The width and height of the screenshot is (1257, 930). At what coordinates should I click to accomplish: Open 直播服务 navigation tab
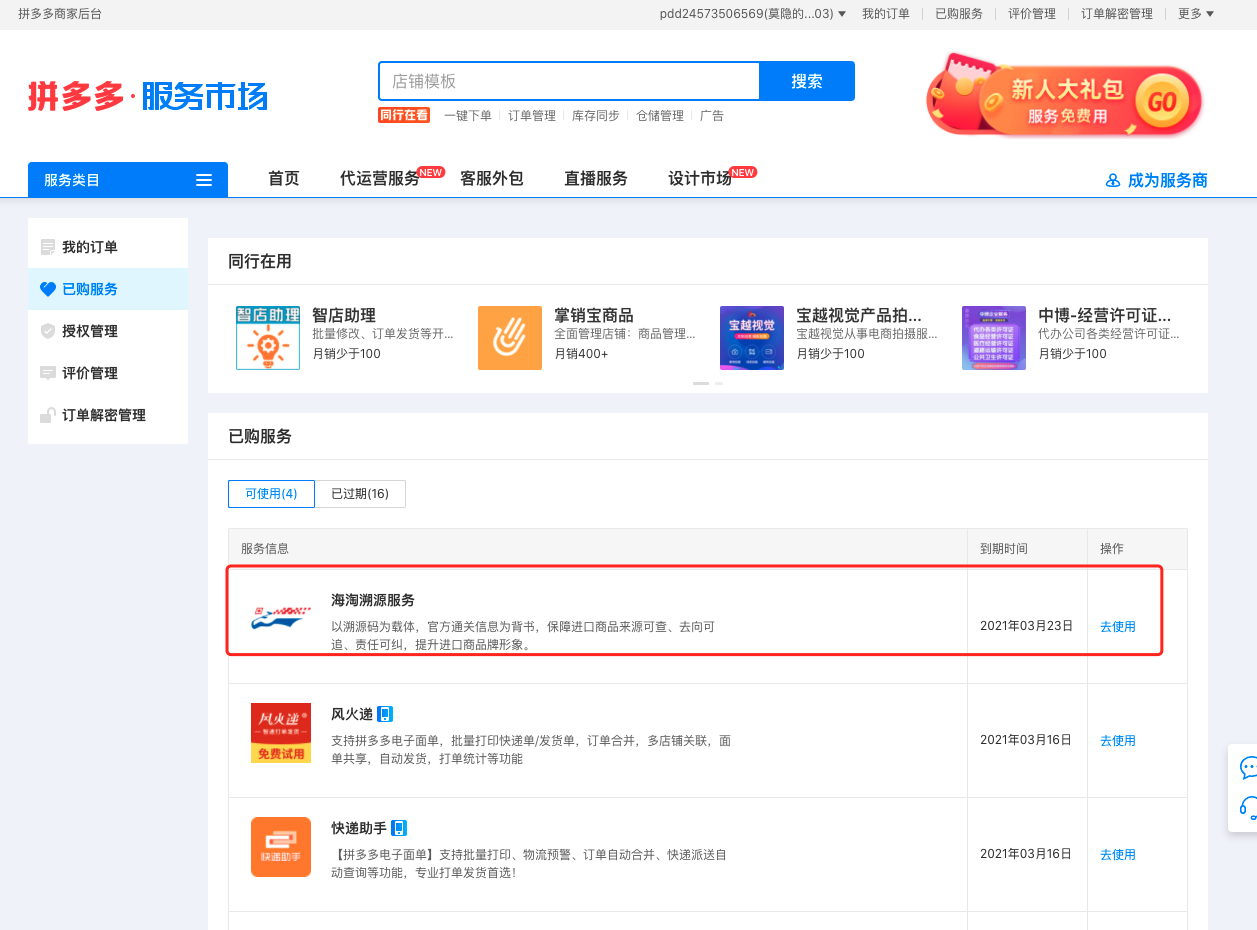pyautogui.click(x=596, y=179)
